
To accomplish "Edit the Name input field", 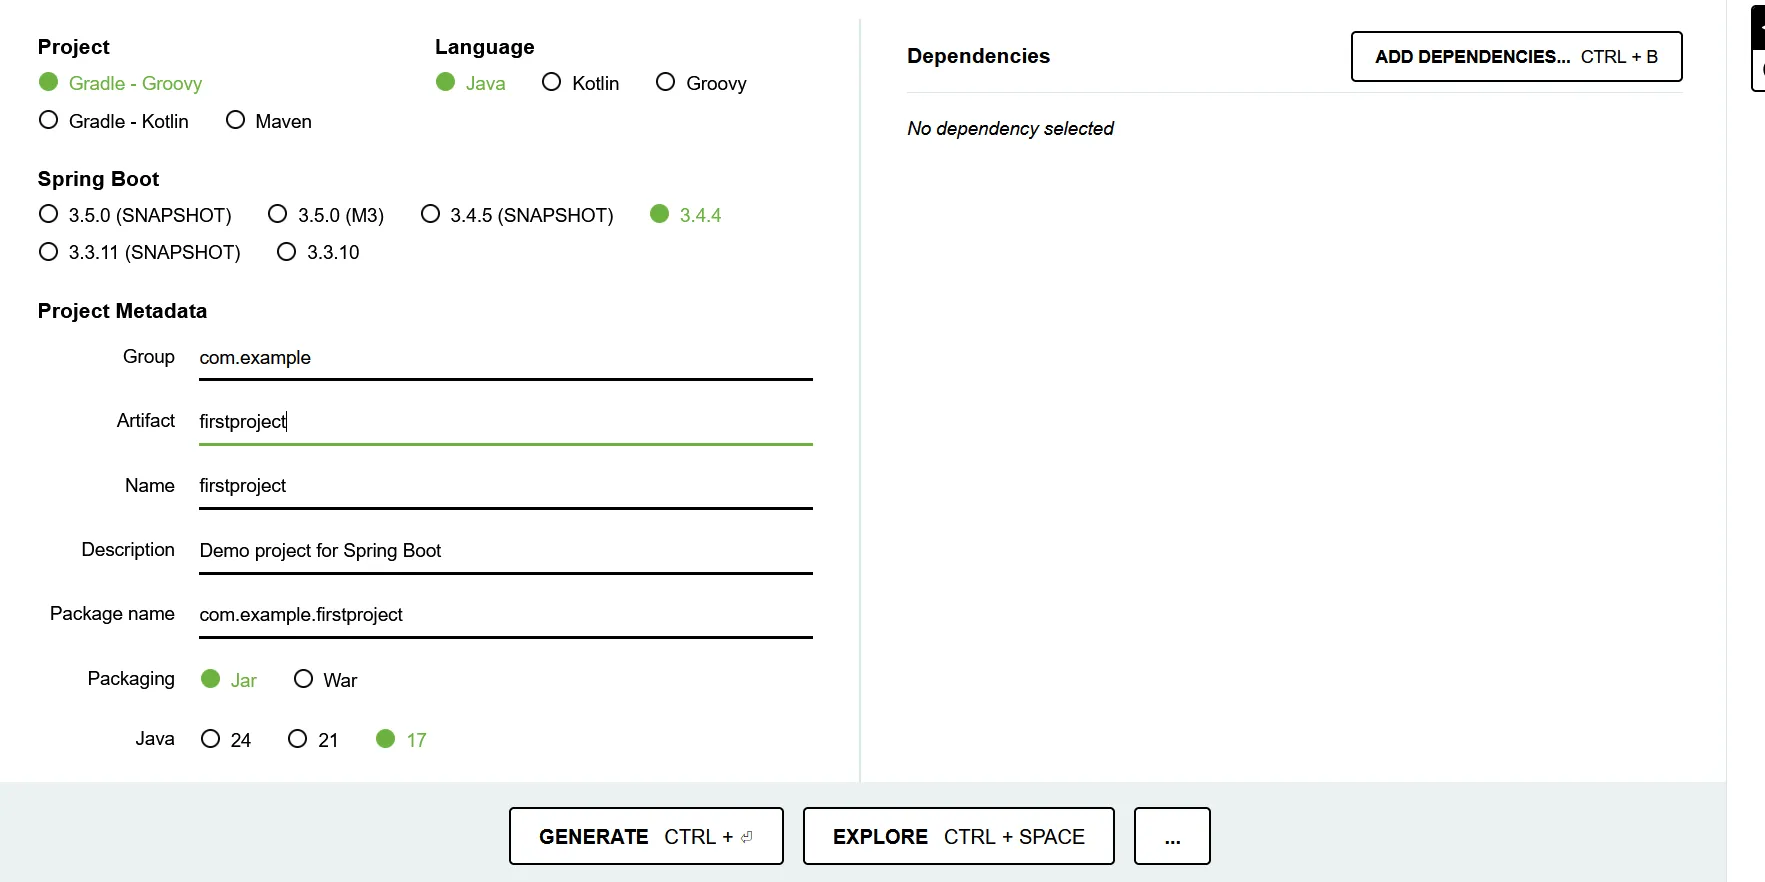I will point(506,486).
